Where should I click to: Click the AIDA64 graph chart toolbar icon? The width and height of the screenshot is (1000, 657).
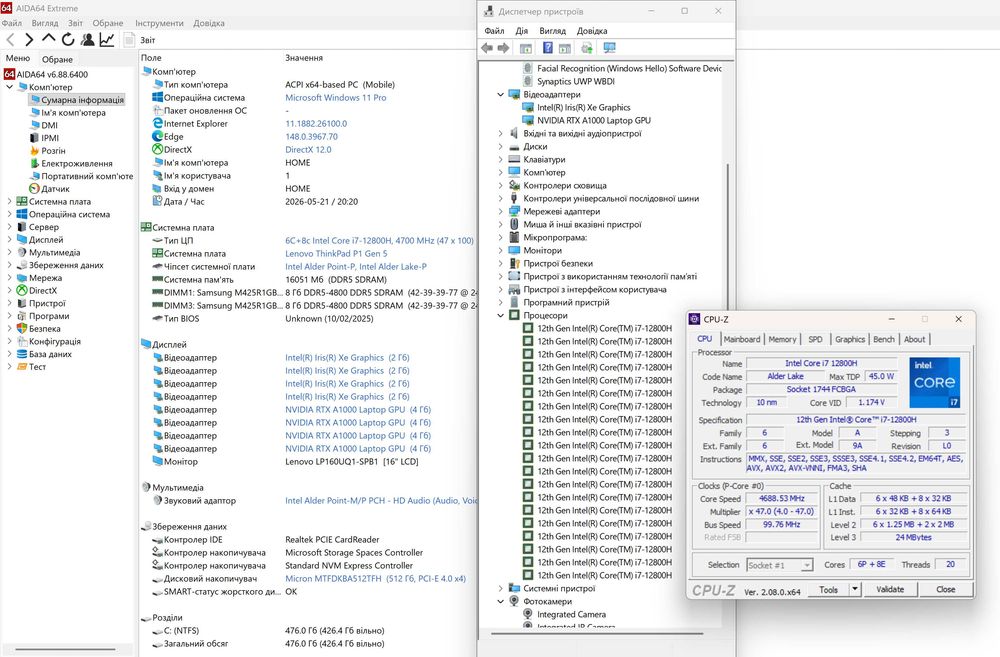[107, 40]
